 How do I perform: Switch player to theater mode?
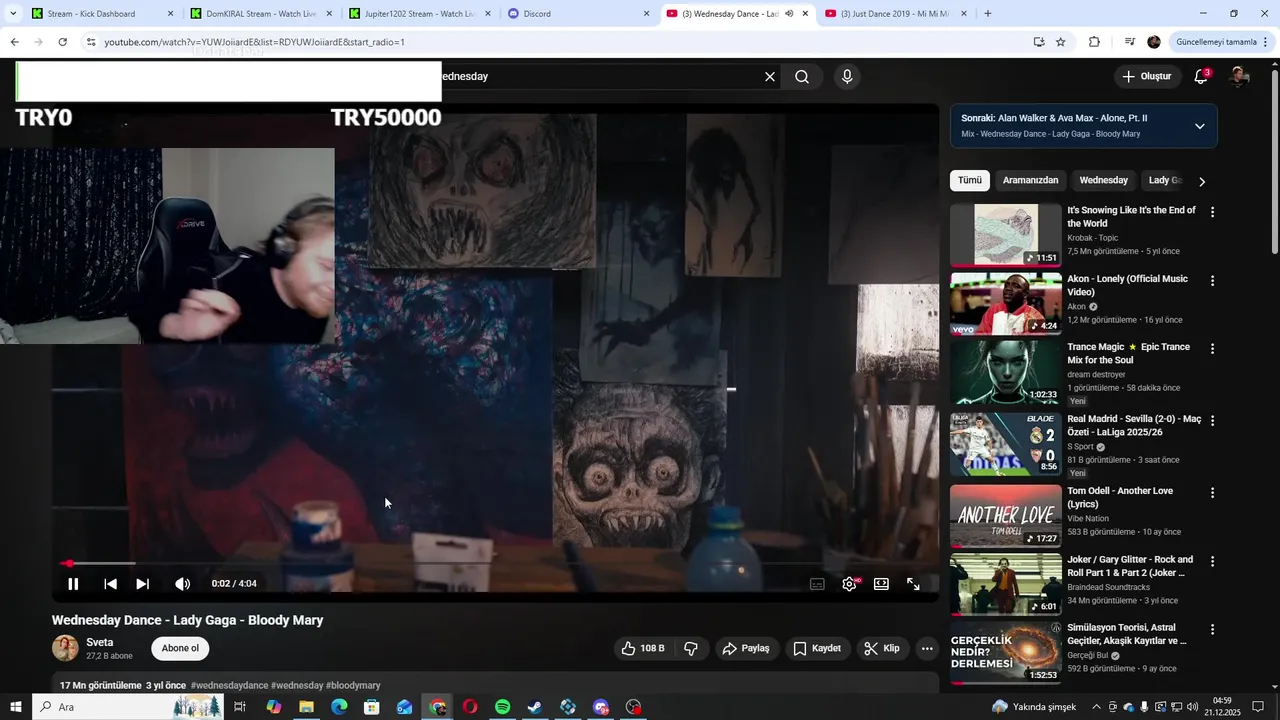(881, 584)
